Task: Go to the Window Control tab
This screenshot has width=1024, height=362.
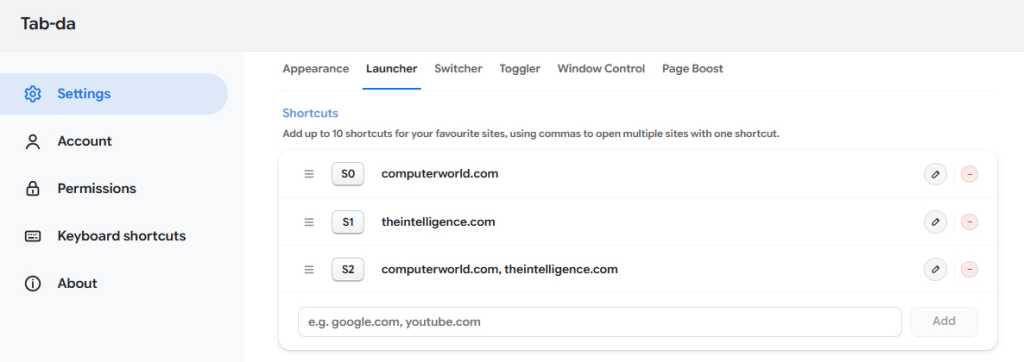Action: coord(601,69)
